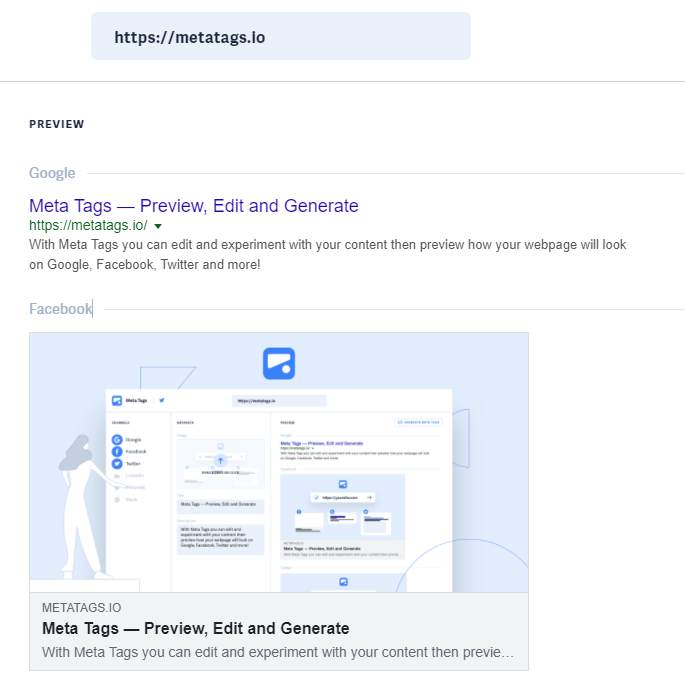
Task: Click the Facebook section label
Action: [61, 309]
